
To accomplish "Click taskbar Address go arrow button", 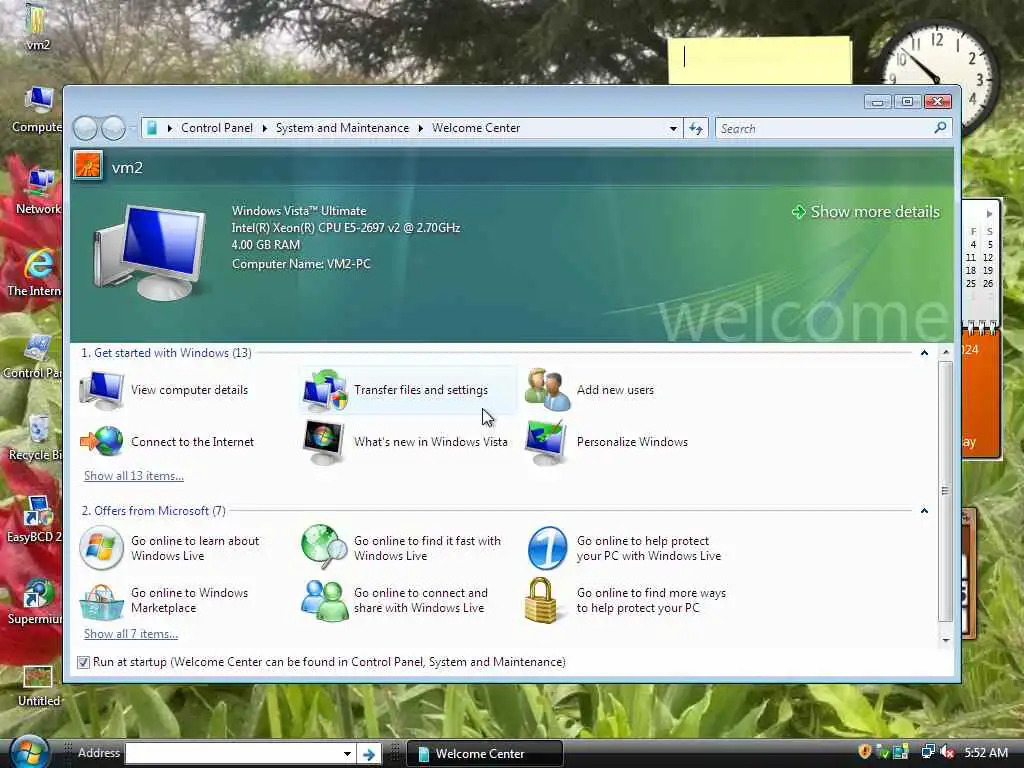I will point(369,754).
